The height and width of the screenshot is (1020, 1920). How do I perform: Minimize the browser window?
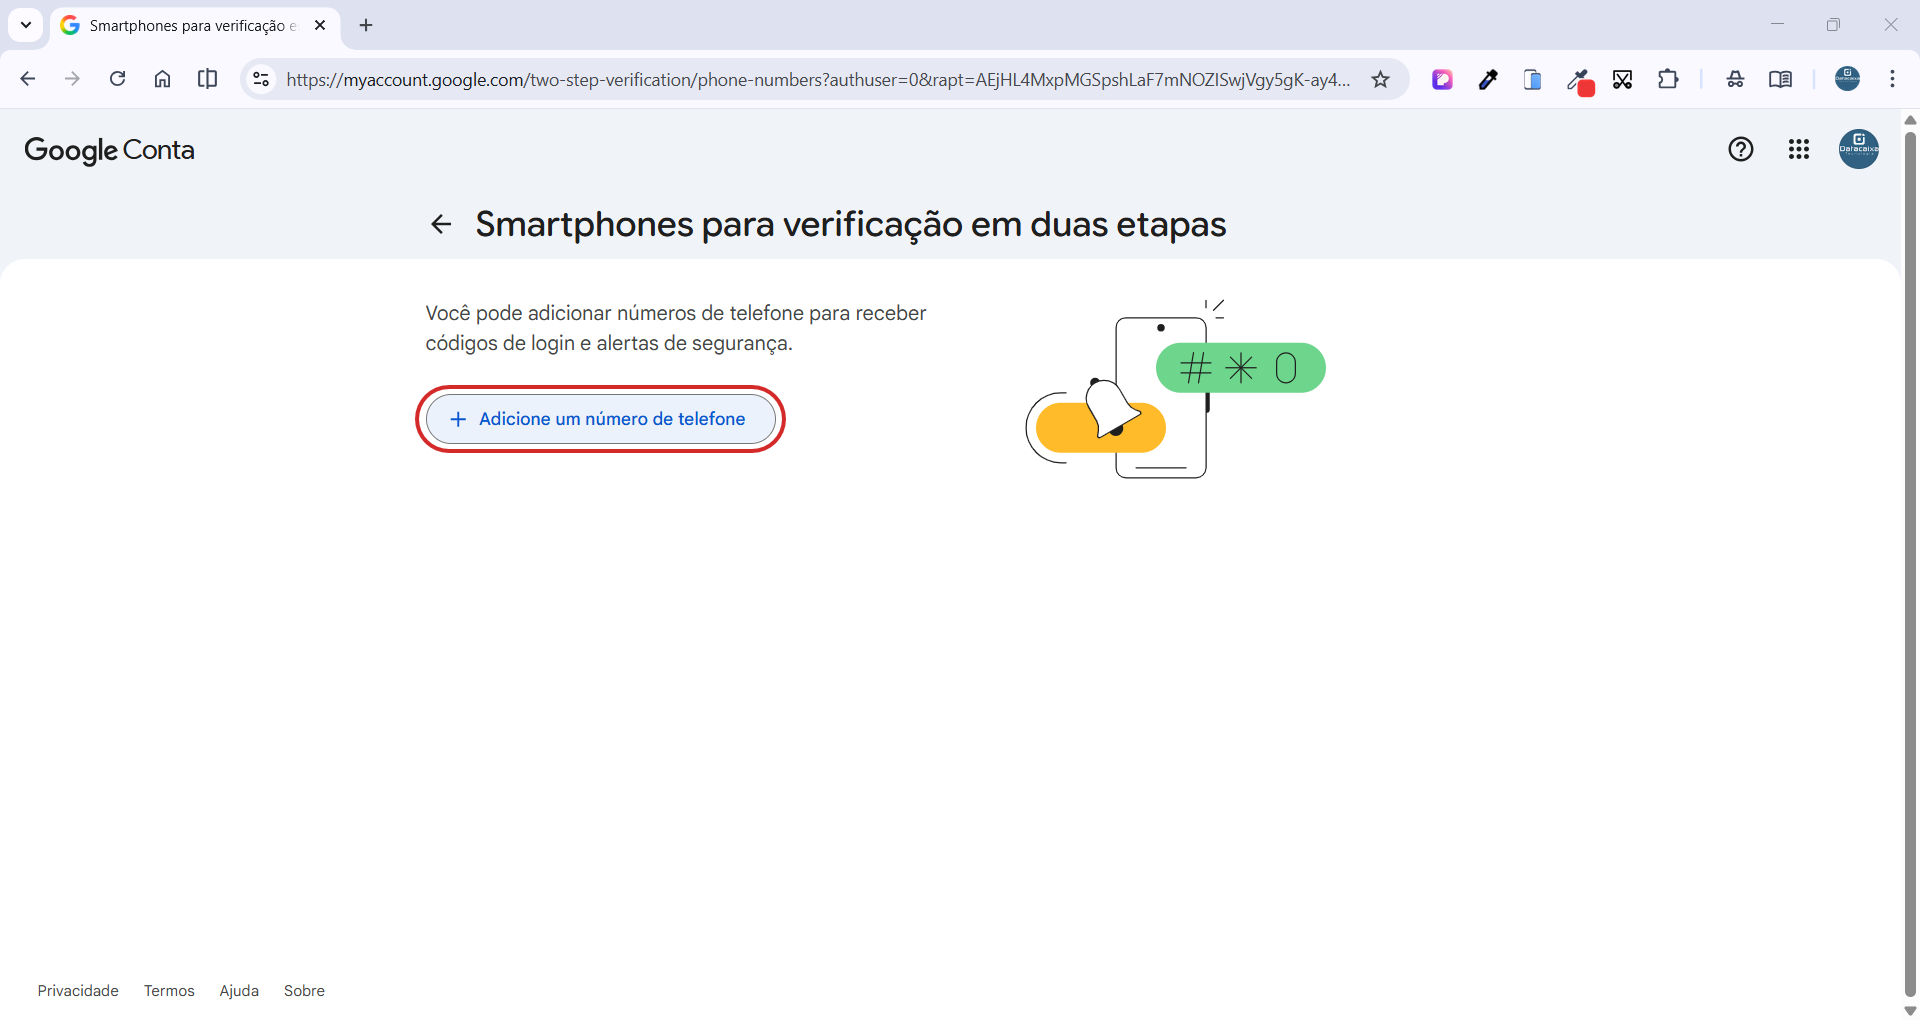1777,25
